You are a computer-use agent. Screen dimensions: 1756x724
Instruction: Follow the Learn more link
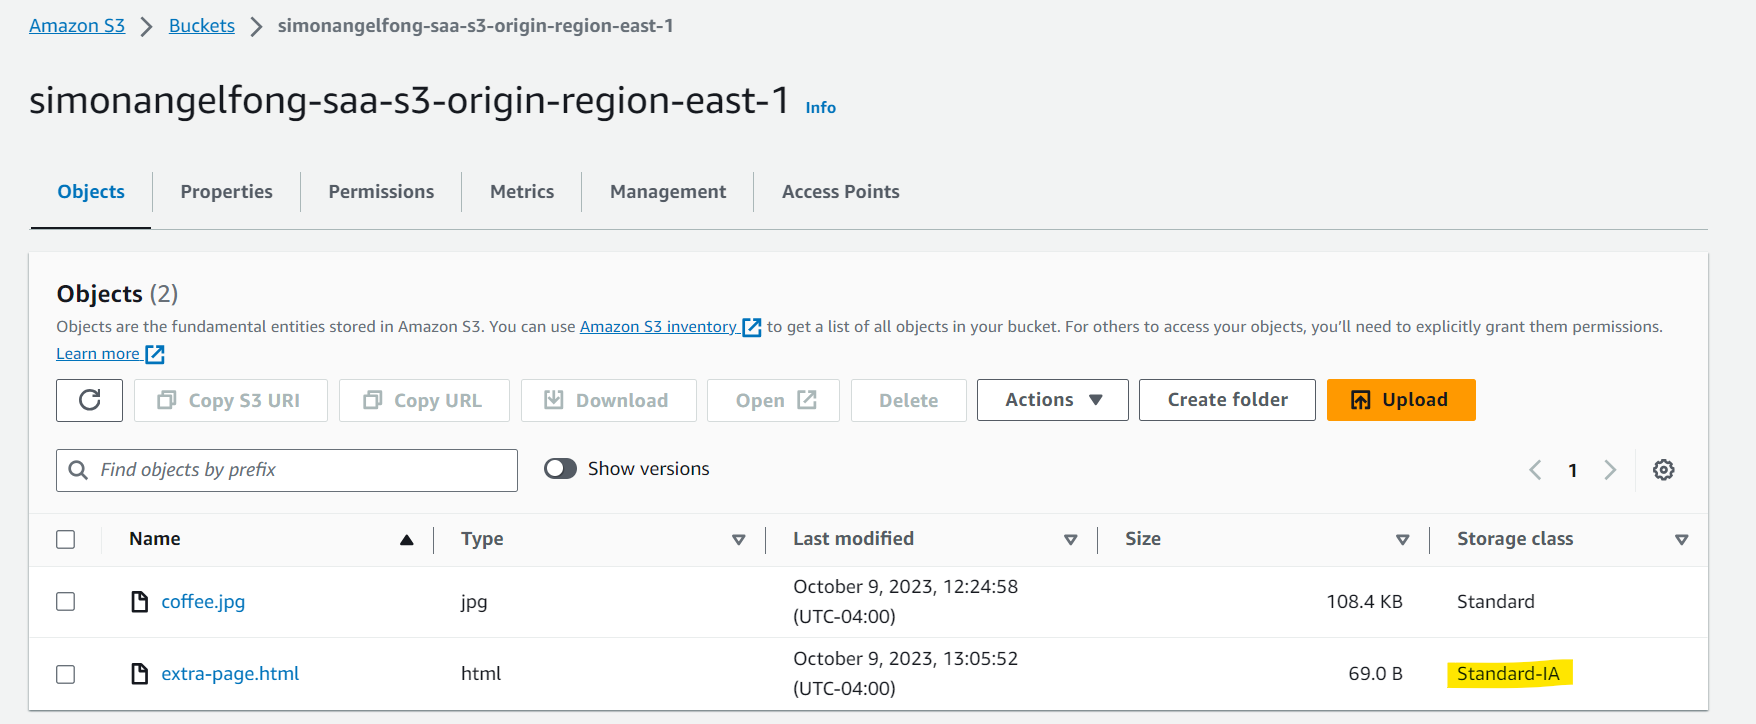click(98, 354)
